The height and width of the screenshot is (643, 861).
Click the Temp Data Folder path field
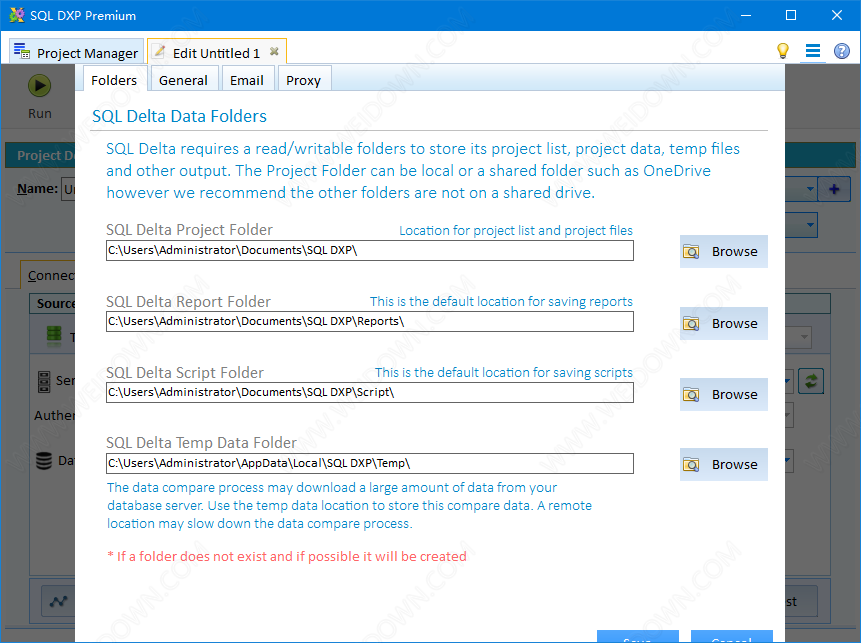(369, 464)
